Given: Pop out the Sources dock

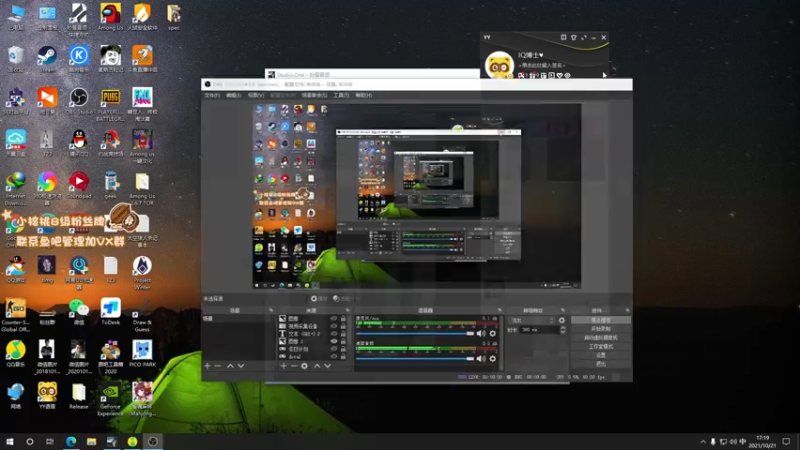Looking at the screenshot, I should point(347,310).
